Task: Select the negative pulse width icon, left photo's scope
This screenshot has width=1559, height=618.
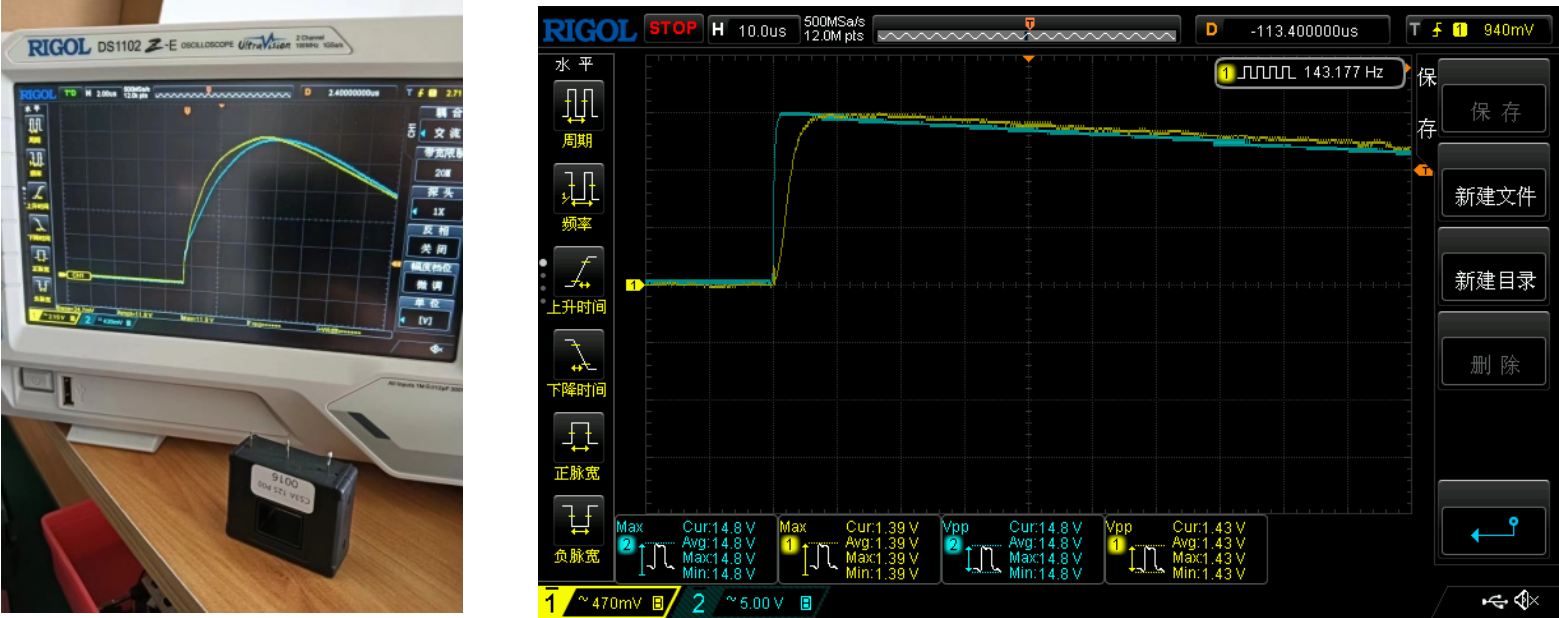Action: click(x=42, y=287)
